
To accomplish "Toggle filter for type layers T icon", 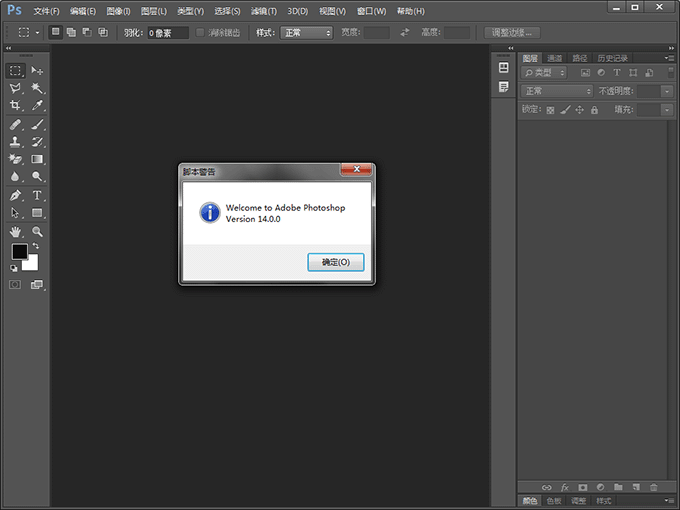I will pos(617,73).
